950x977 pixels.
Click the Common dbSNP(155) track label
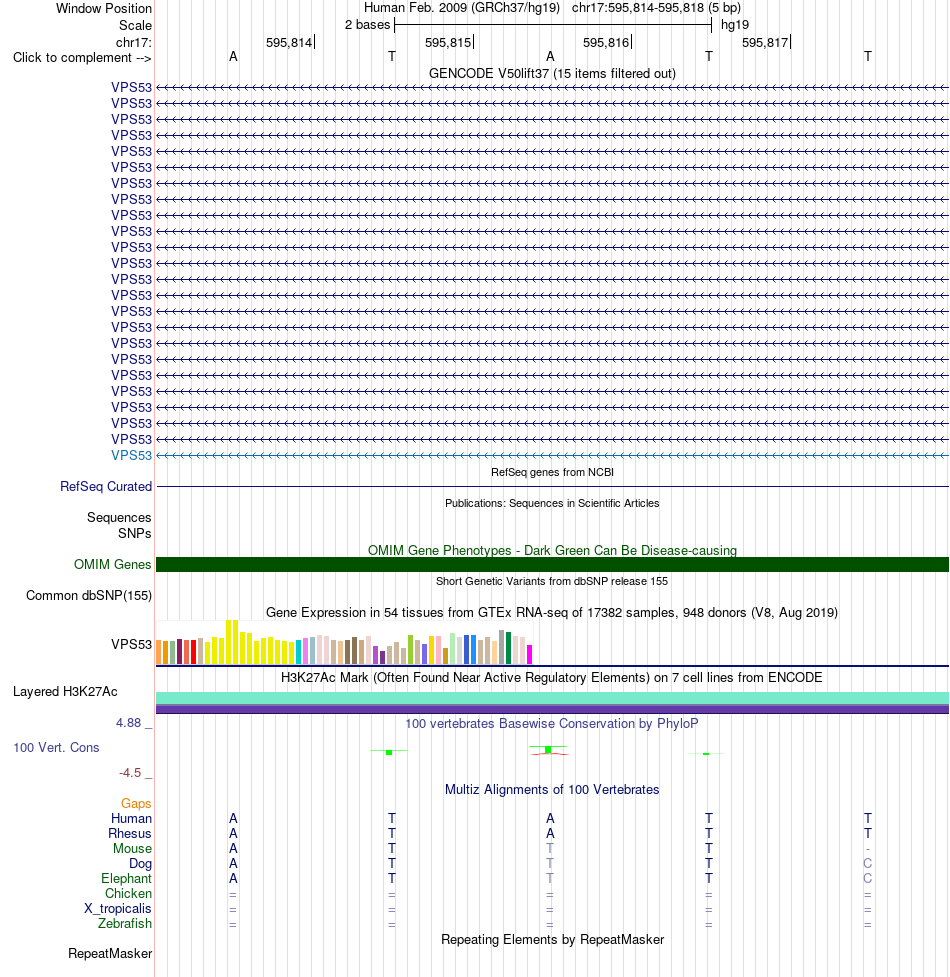click(89, 596)
